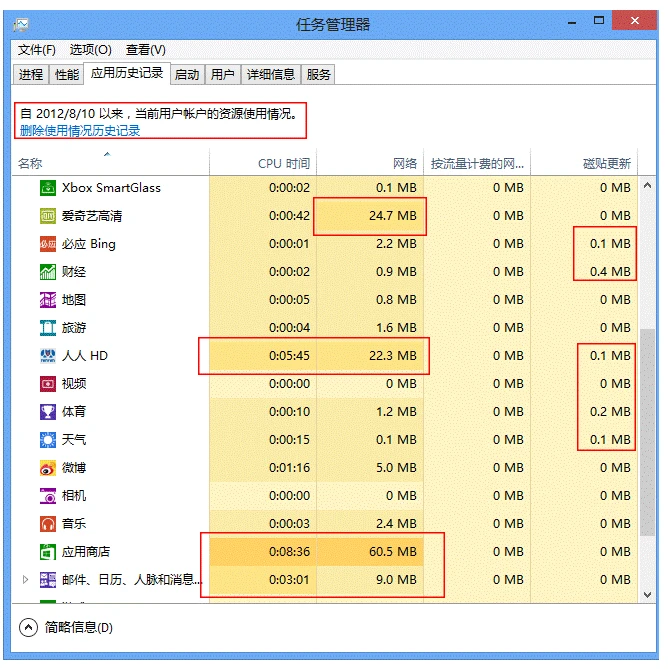Select the 必应 Bing row name
Image resolution: width=668 pixels, height=669 pixels.
click(x=88, y=244)
